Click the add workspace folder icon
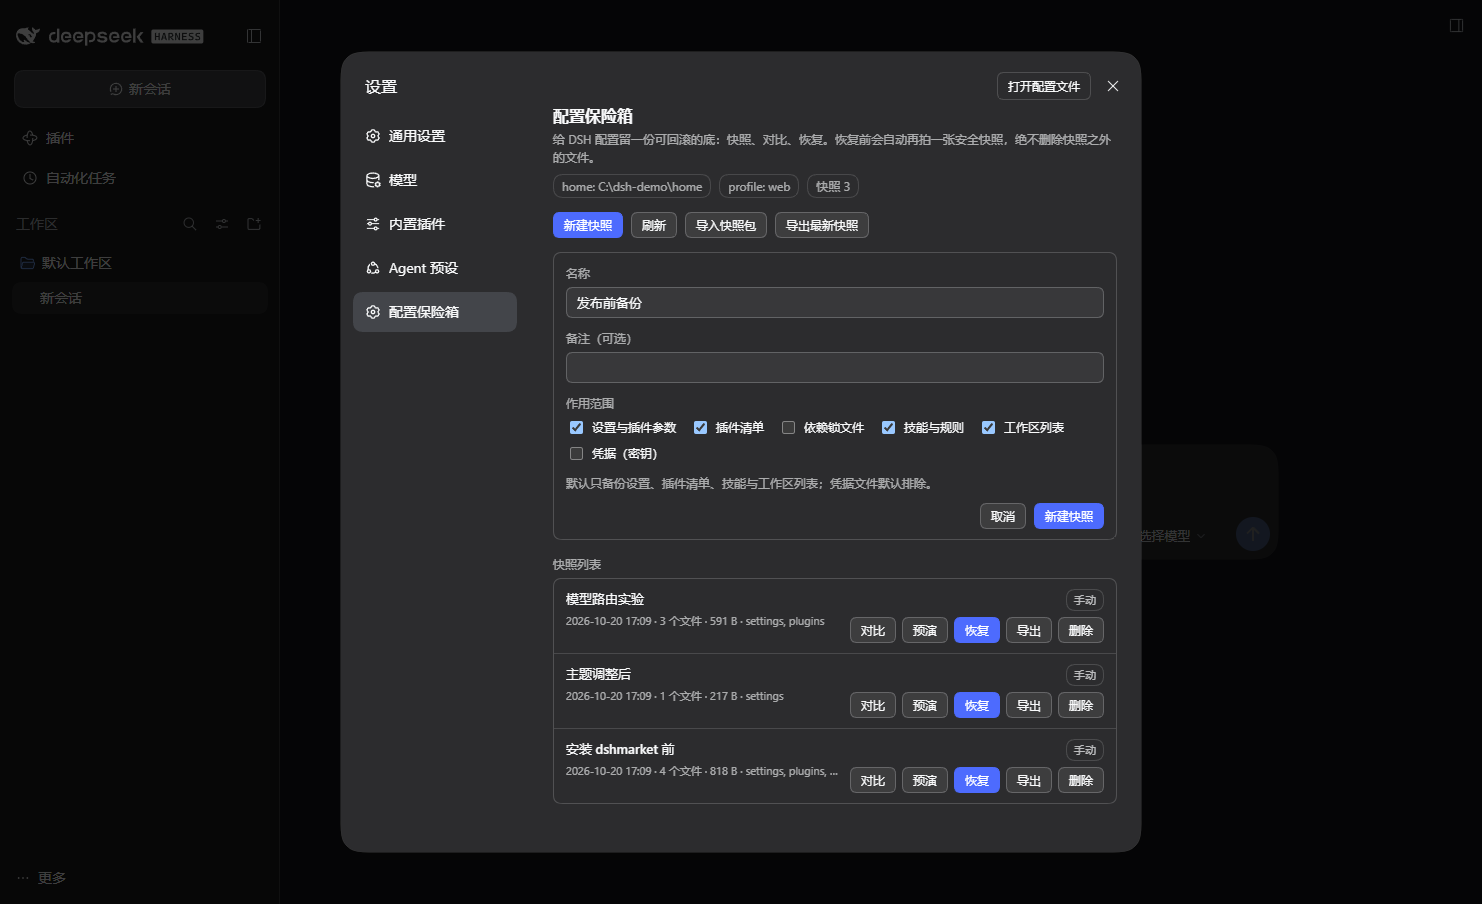Screen dimensions: 1482x904 tap(254, 224)
